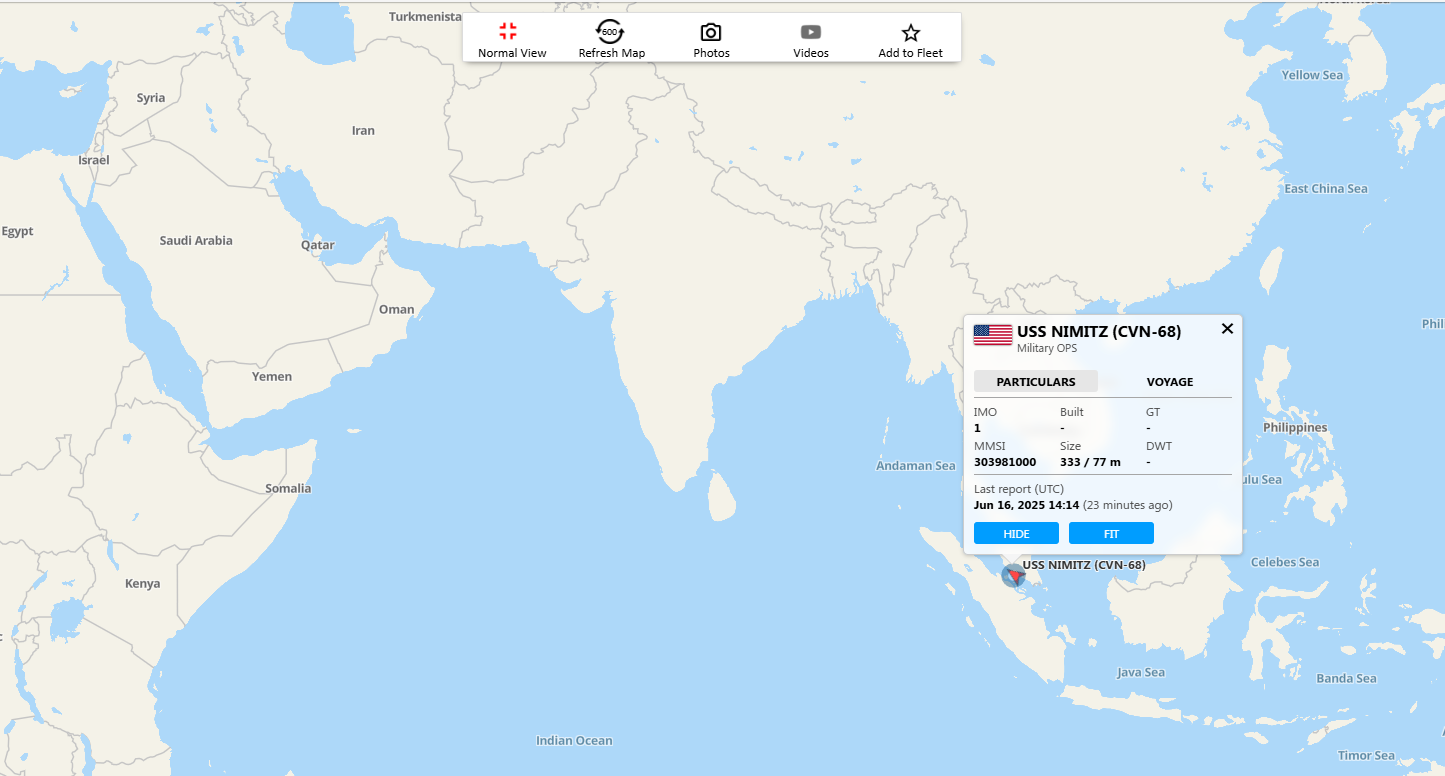Viewport: 1445px width, 776px height.
Task: Click the East China Sea label
Action: click(1326, 188)
